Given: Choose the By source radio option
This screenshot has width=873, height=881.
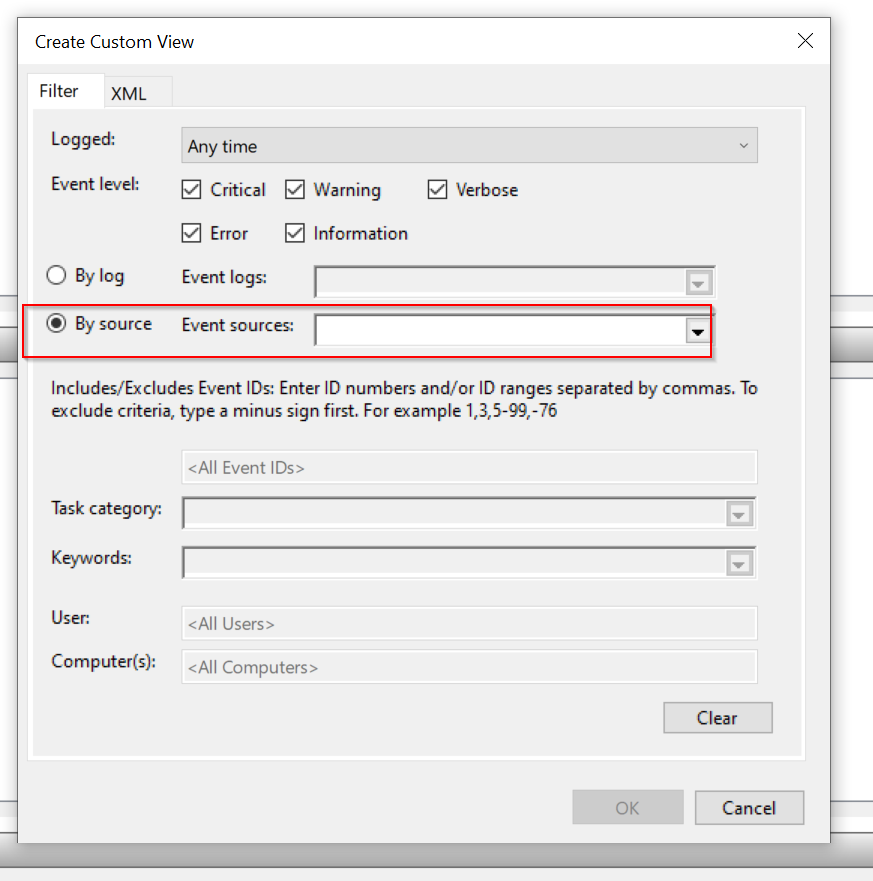Looking at the screenshot, I should [x=56, y=323].
